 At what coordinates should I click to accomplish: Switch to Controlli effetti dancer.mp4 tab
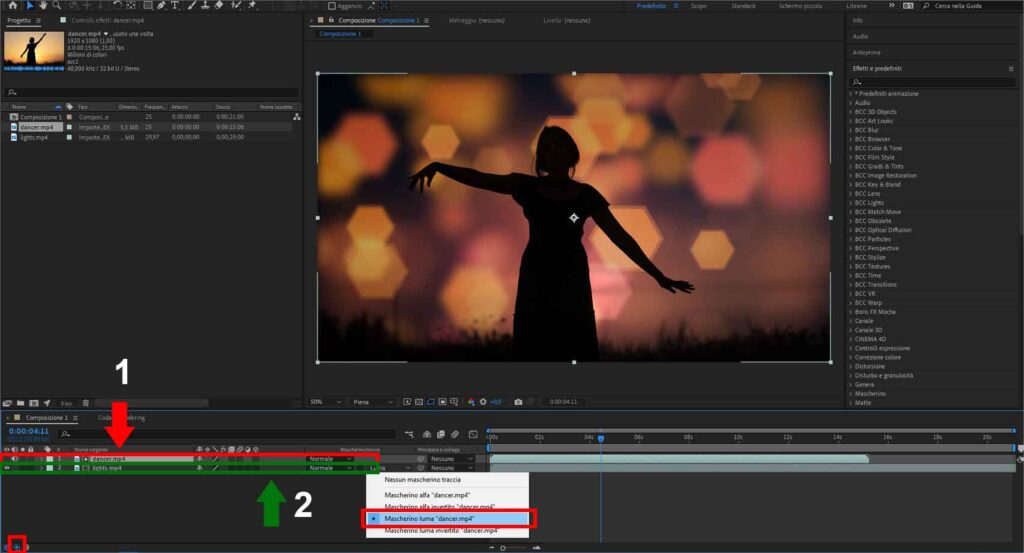108,21
